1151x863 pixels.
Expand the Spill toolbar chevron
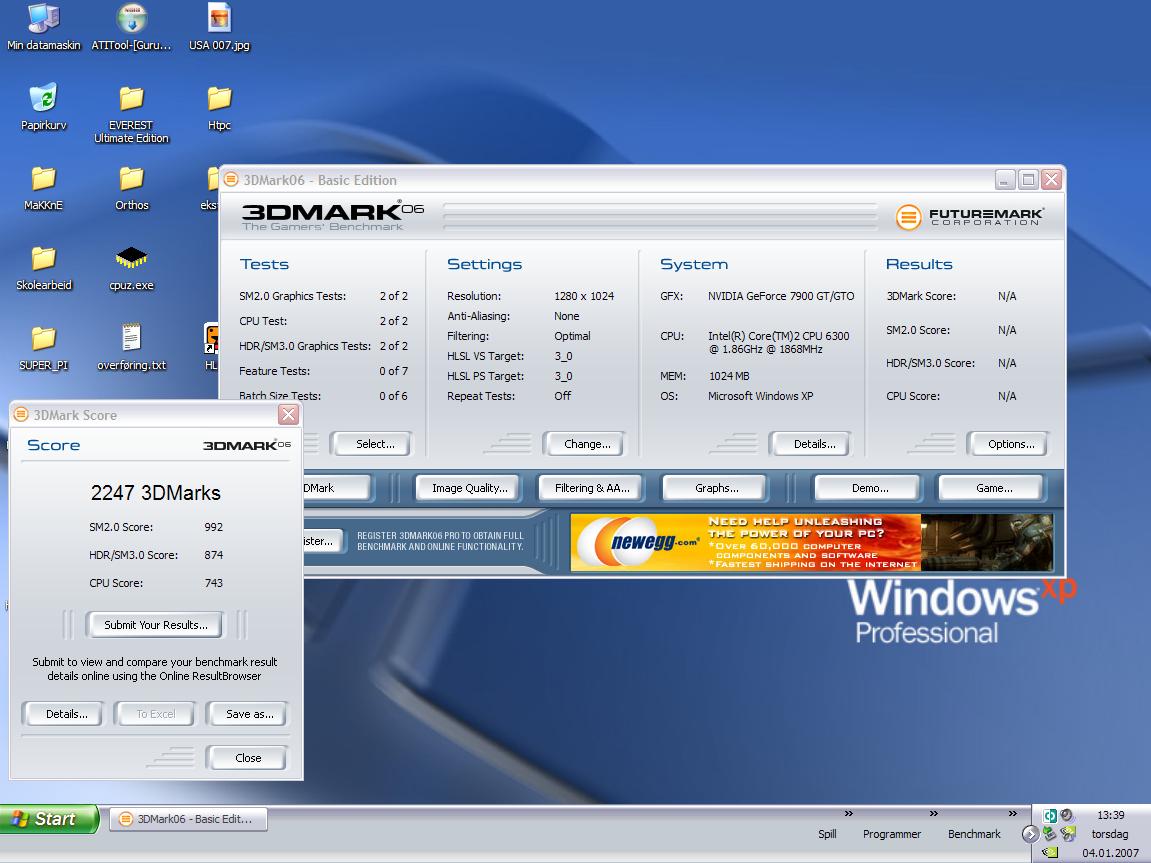coord(849,813)
